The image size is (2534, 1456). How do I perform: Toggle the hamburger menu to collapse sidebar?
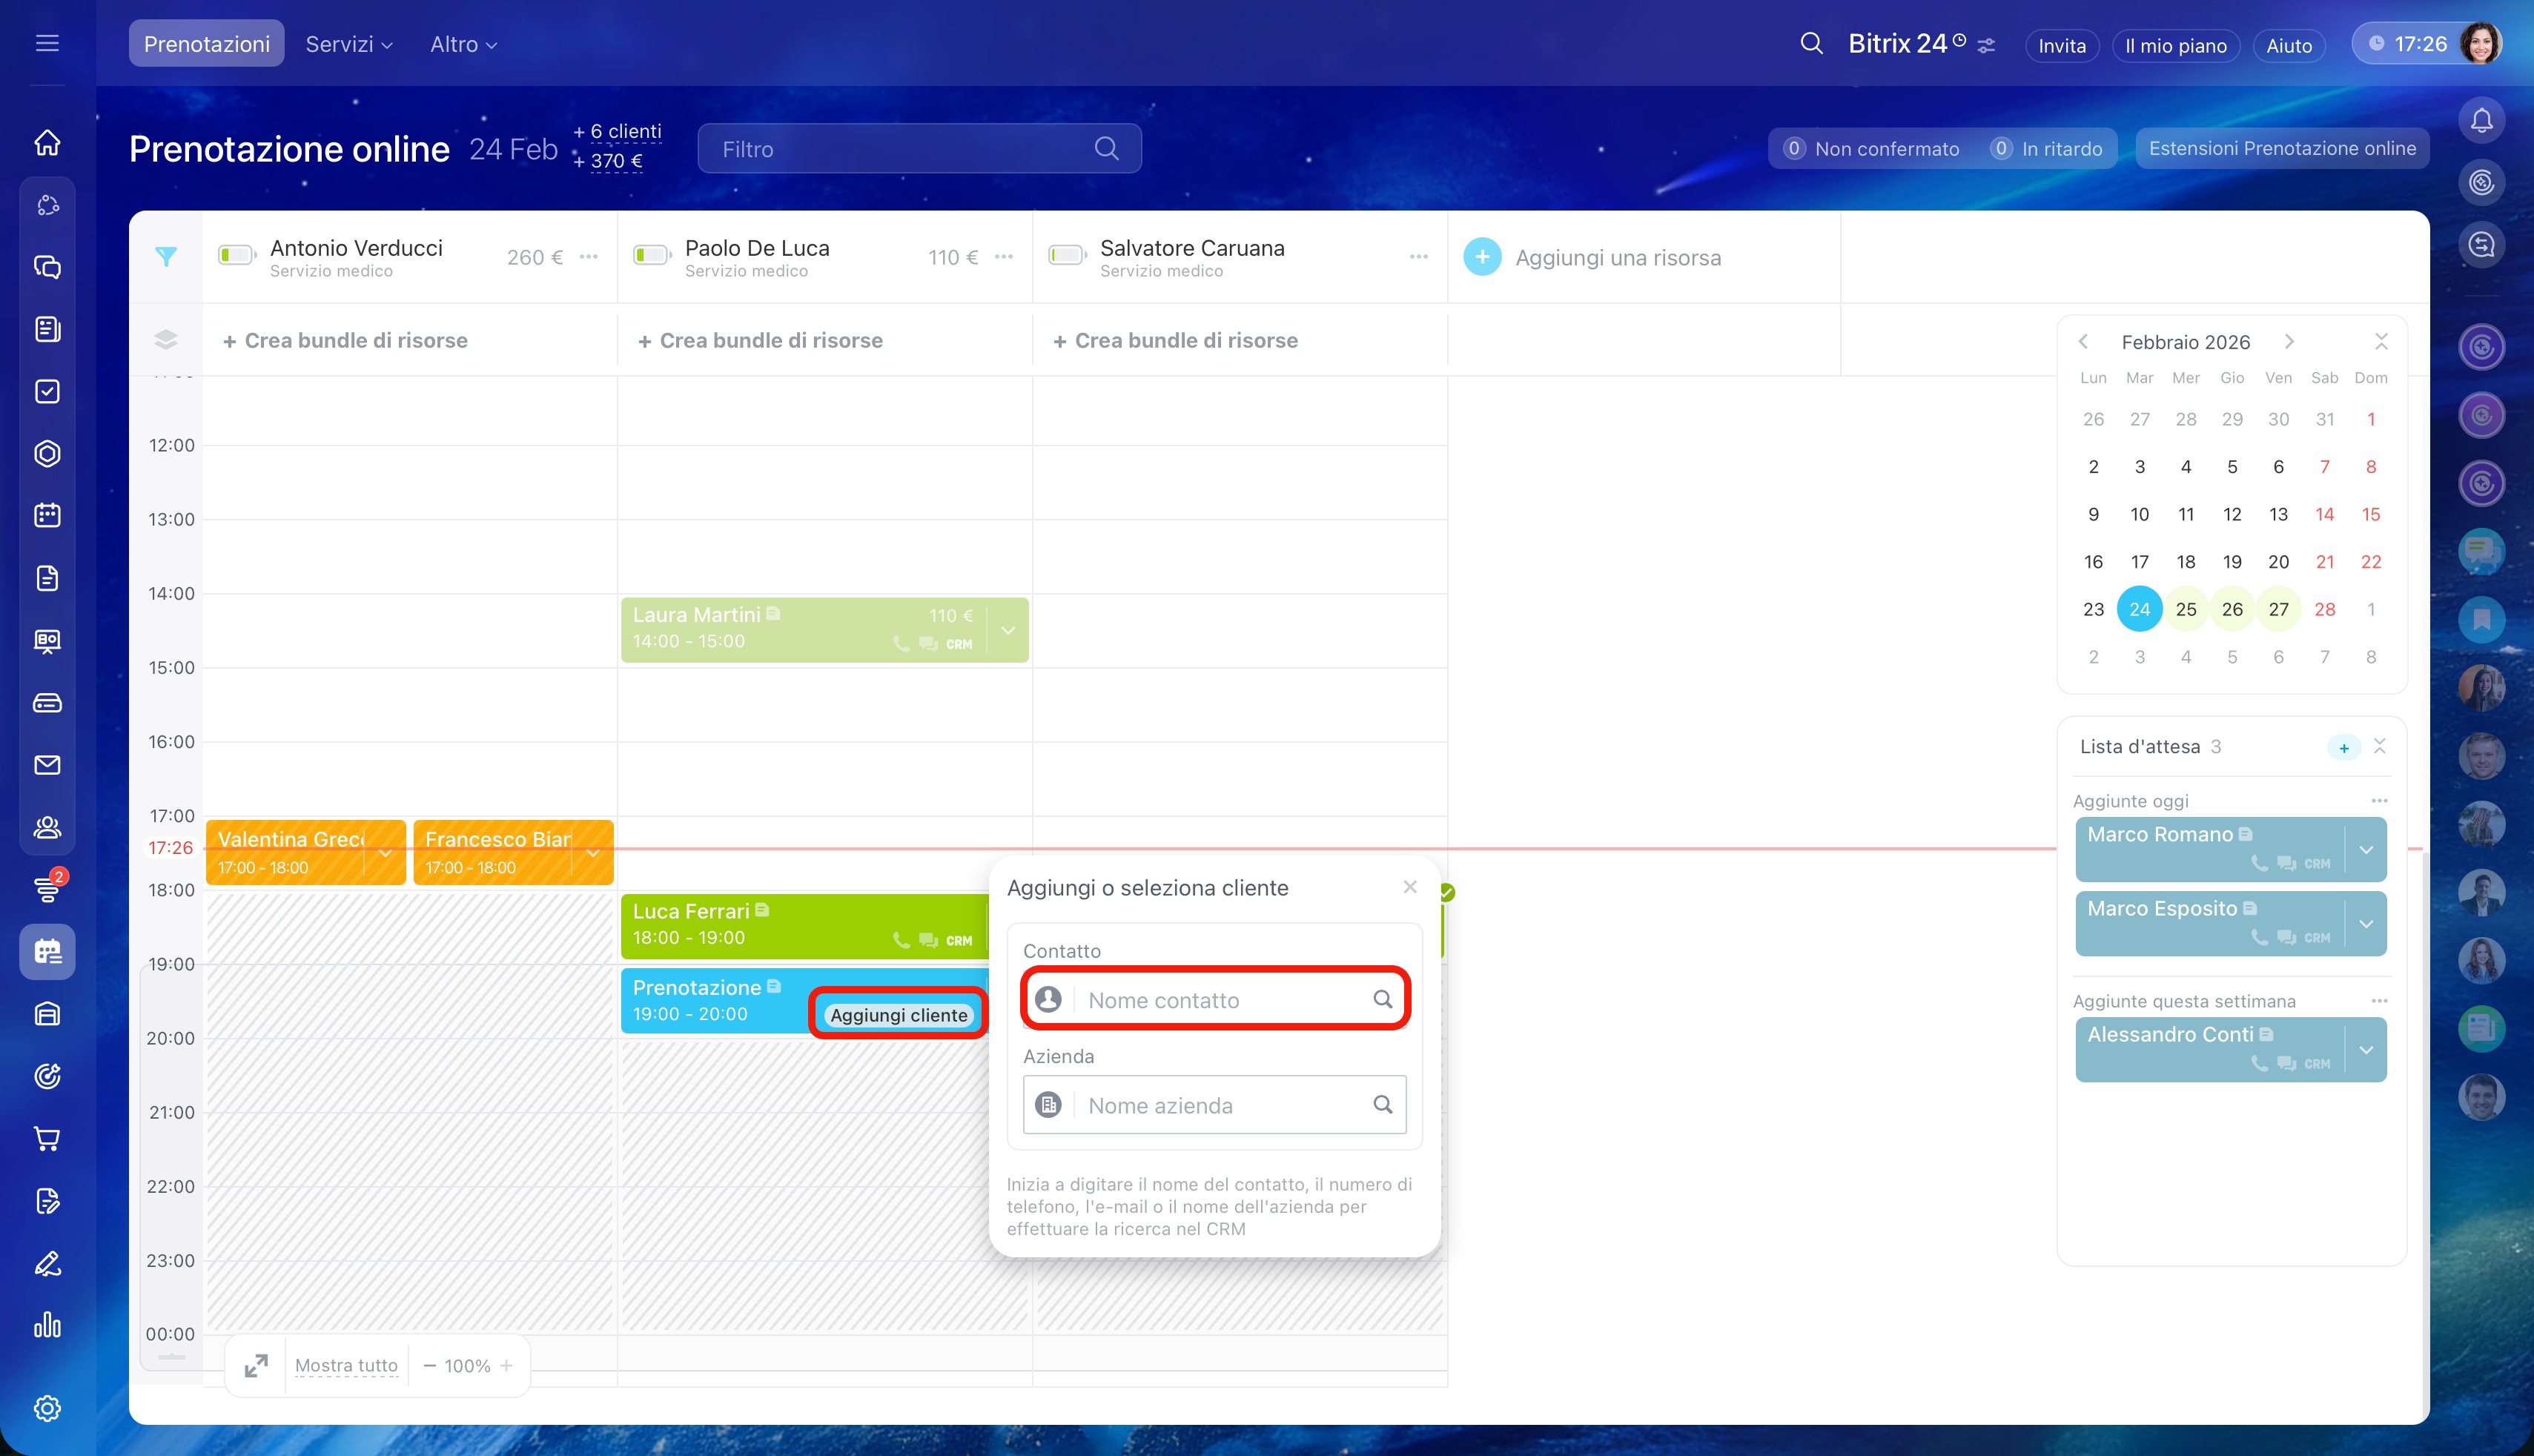(47, 43)
